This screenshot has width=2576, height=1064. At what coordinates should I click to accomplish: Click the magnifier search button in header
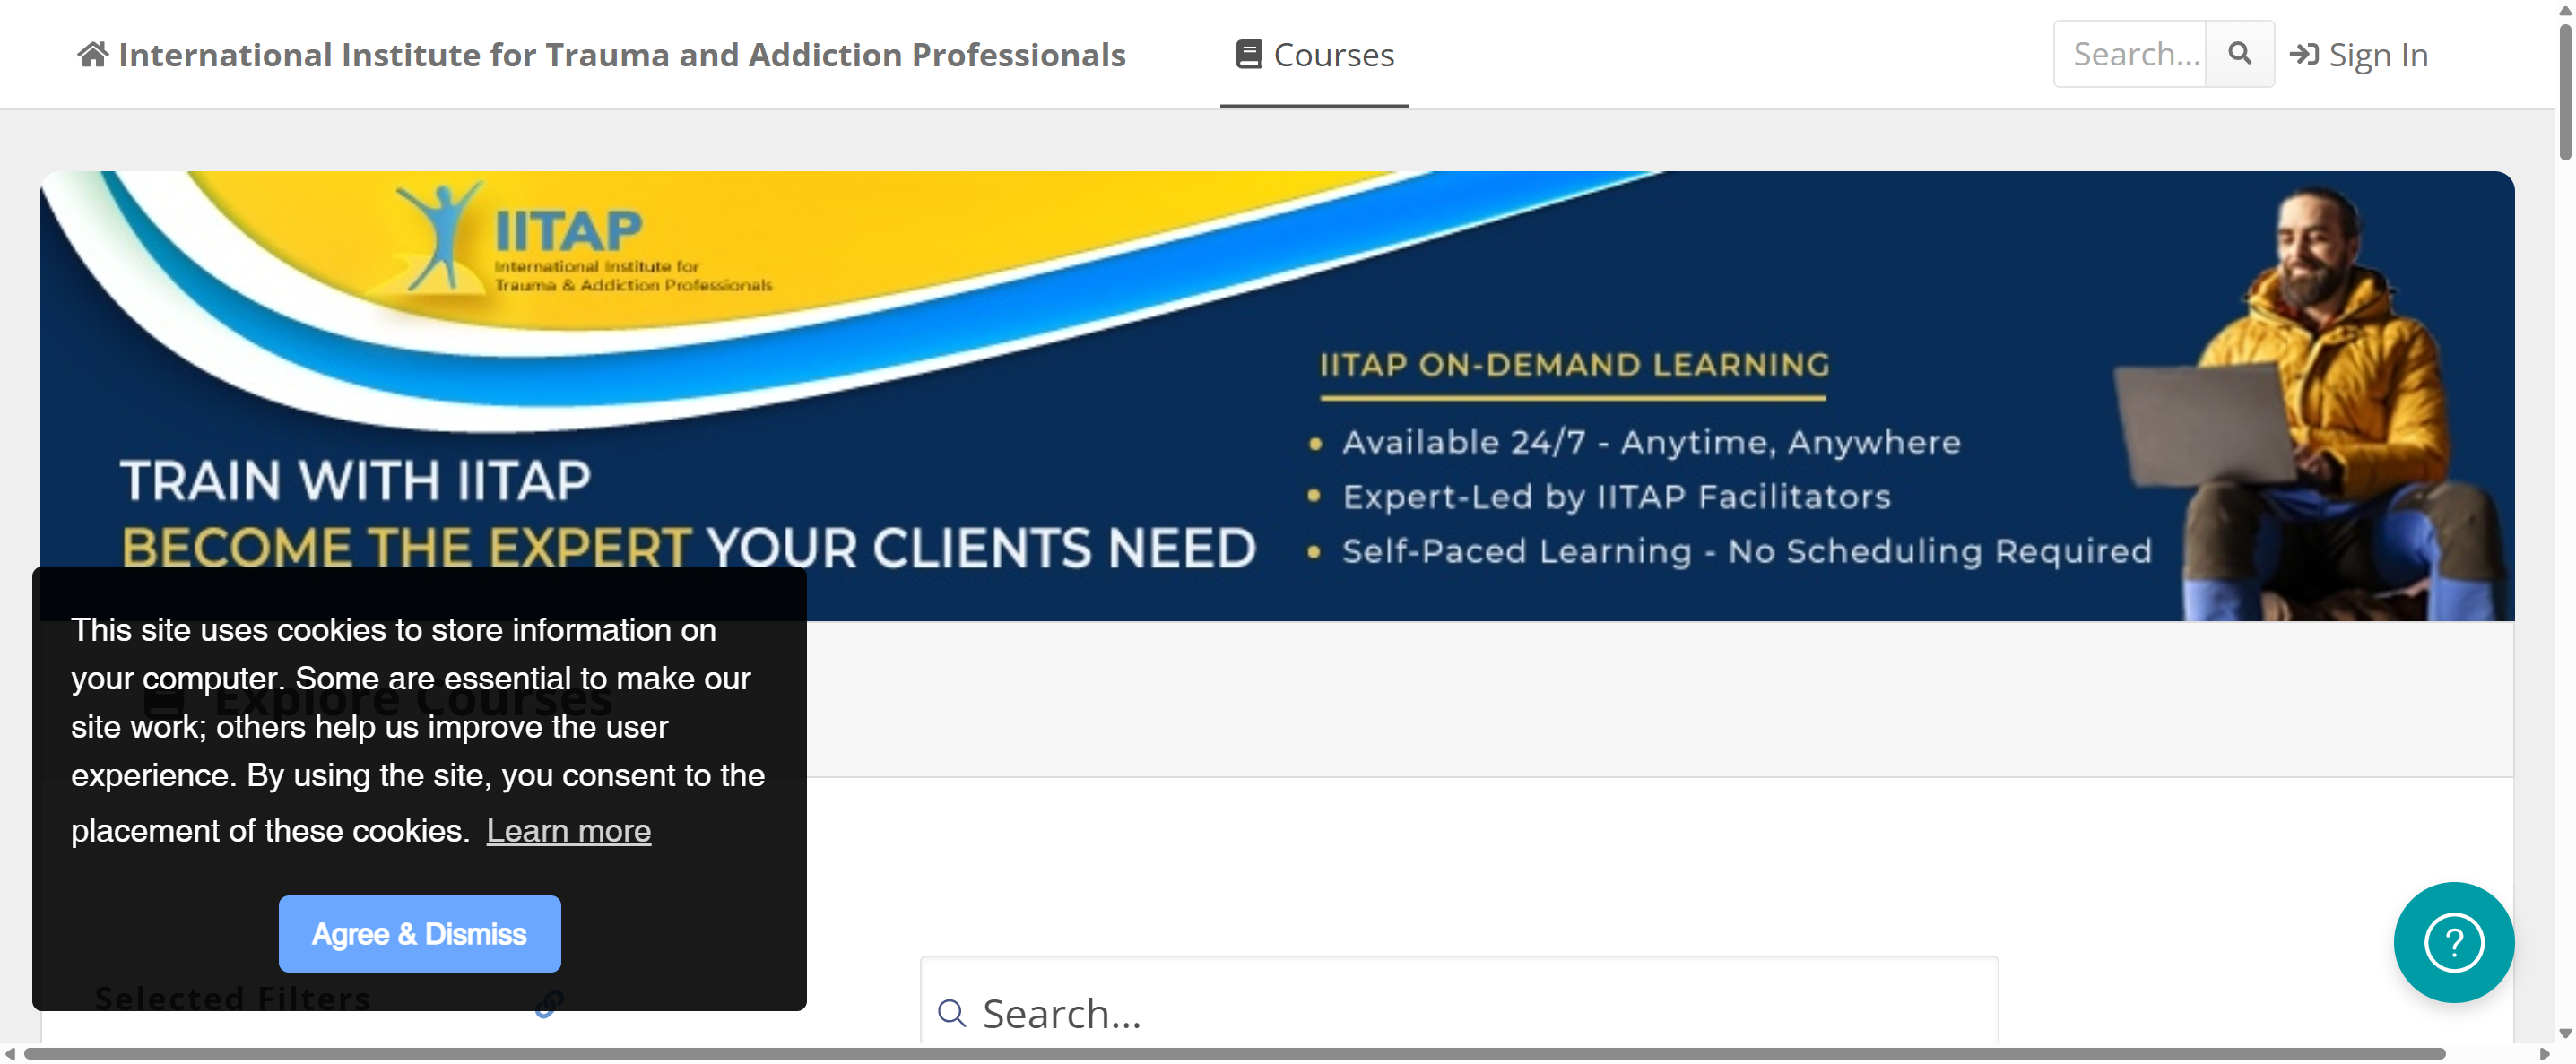[2240, 54]
